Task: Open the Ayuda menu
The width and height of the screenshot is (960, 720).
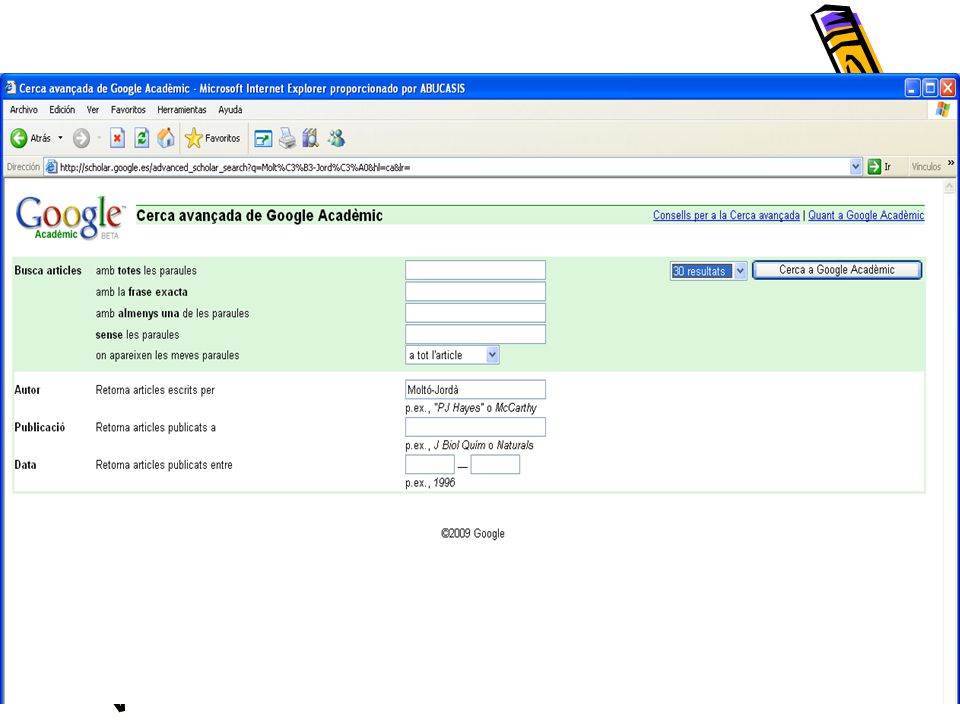Action: pyautogui.click(x=230, y=110)
